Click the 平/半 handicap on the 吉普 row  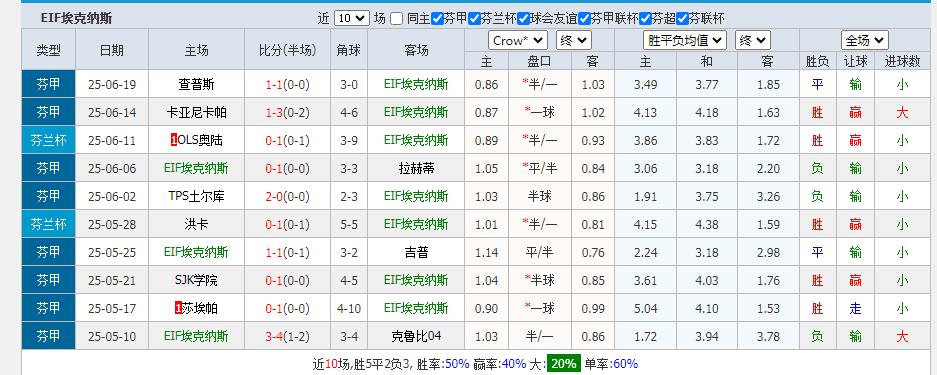point(540,253)
